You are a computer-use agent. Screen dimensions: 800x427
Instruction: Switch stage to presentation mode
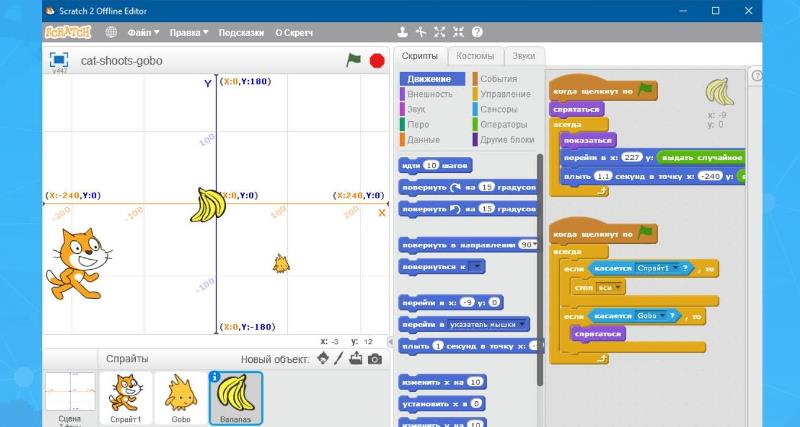click(59, 60)
